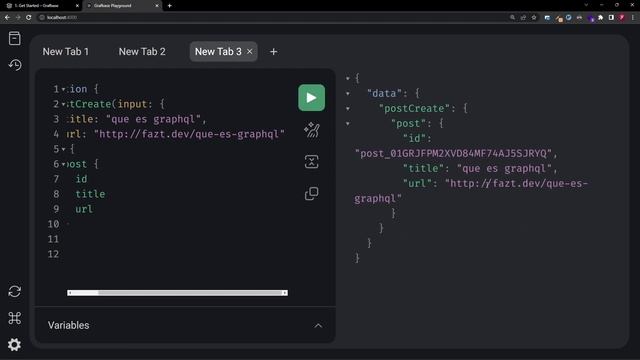The height and width of the screenshot is (360, 640).
Task: Collapse the fold arrow on editor line 6
Action: coord(63,164)
